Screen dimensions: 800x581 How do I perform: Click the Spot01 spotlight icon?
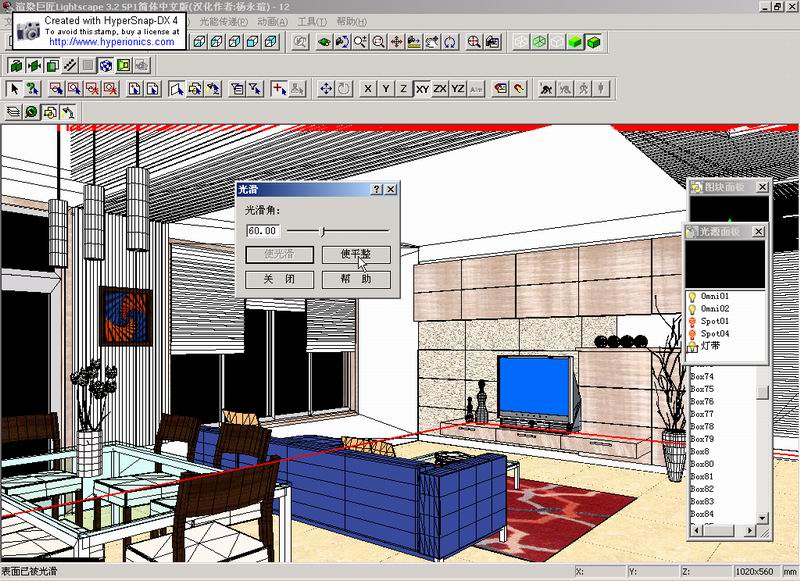(692, 321)
